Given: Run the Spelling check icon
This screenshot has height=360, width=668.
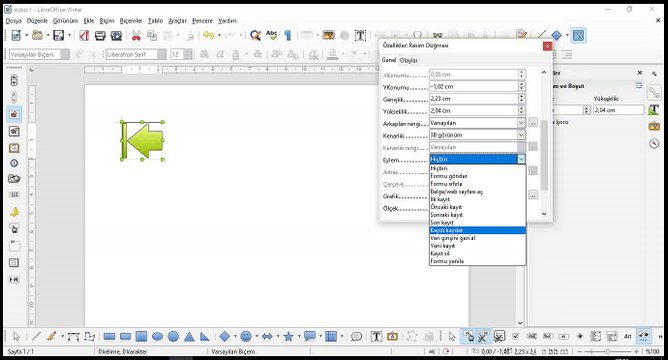Looking at the screenshot, I should coord(271,35).
